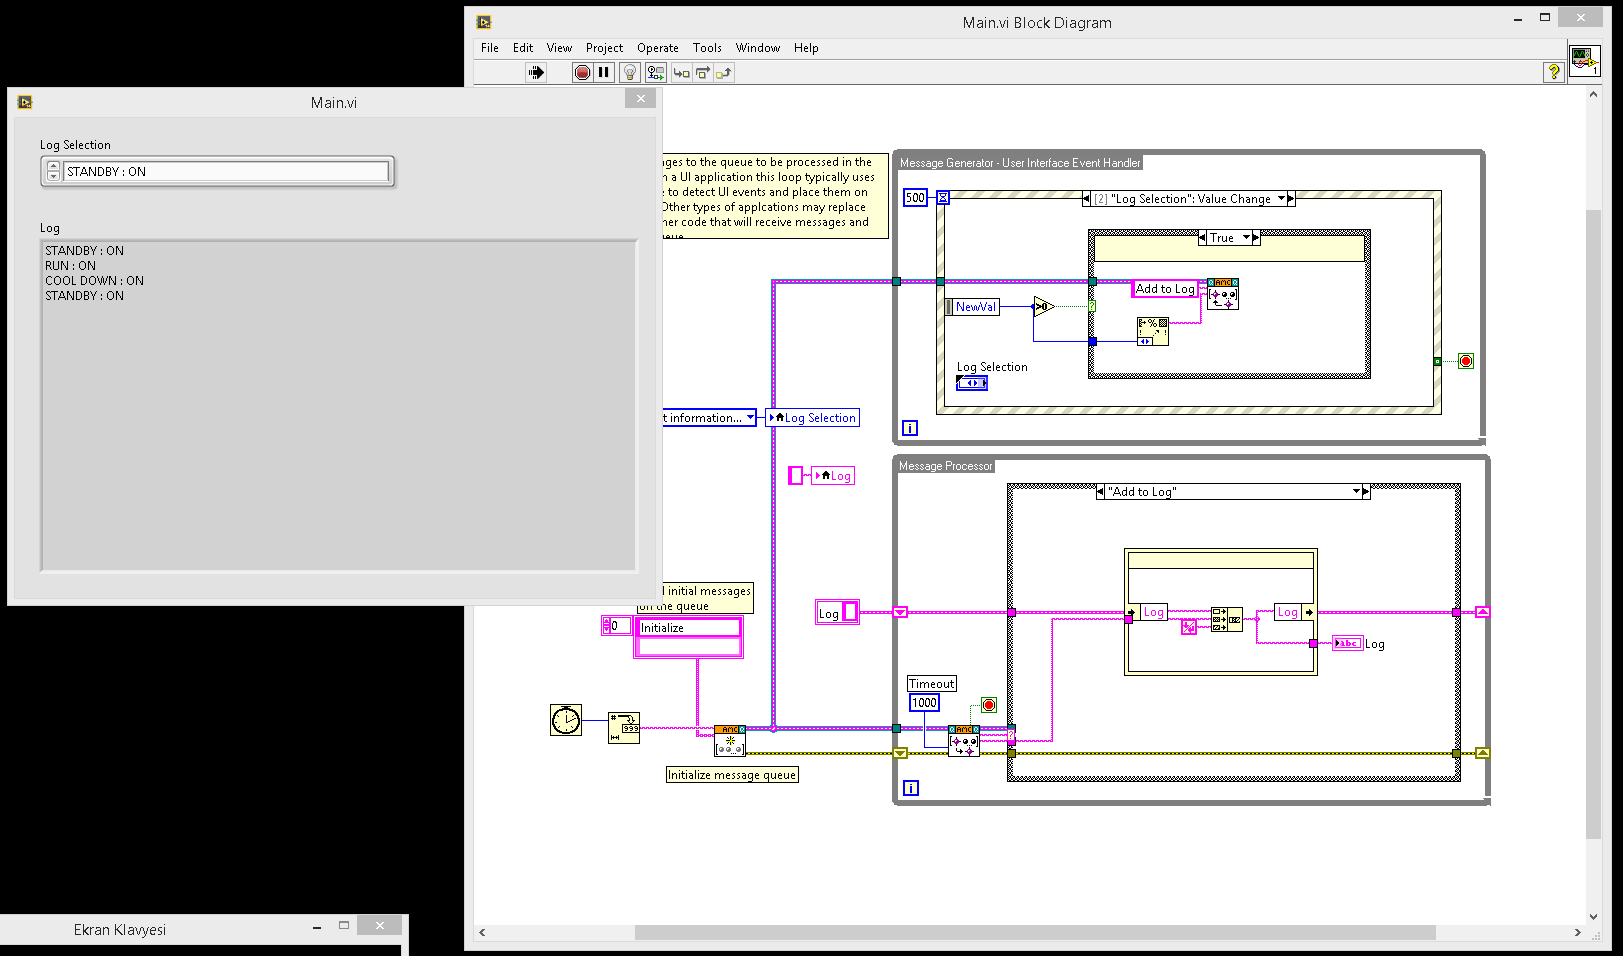Select the Concatenate Strings node
This screenshot has height=956, width=1623.
(1227, 620)
